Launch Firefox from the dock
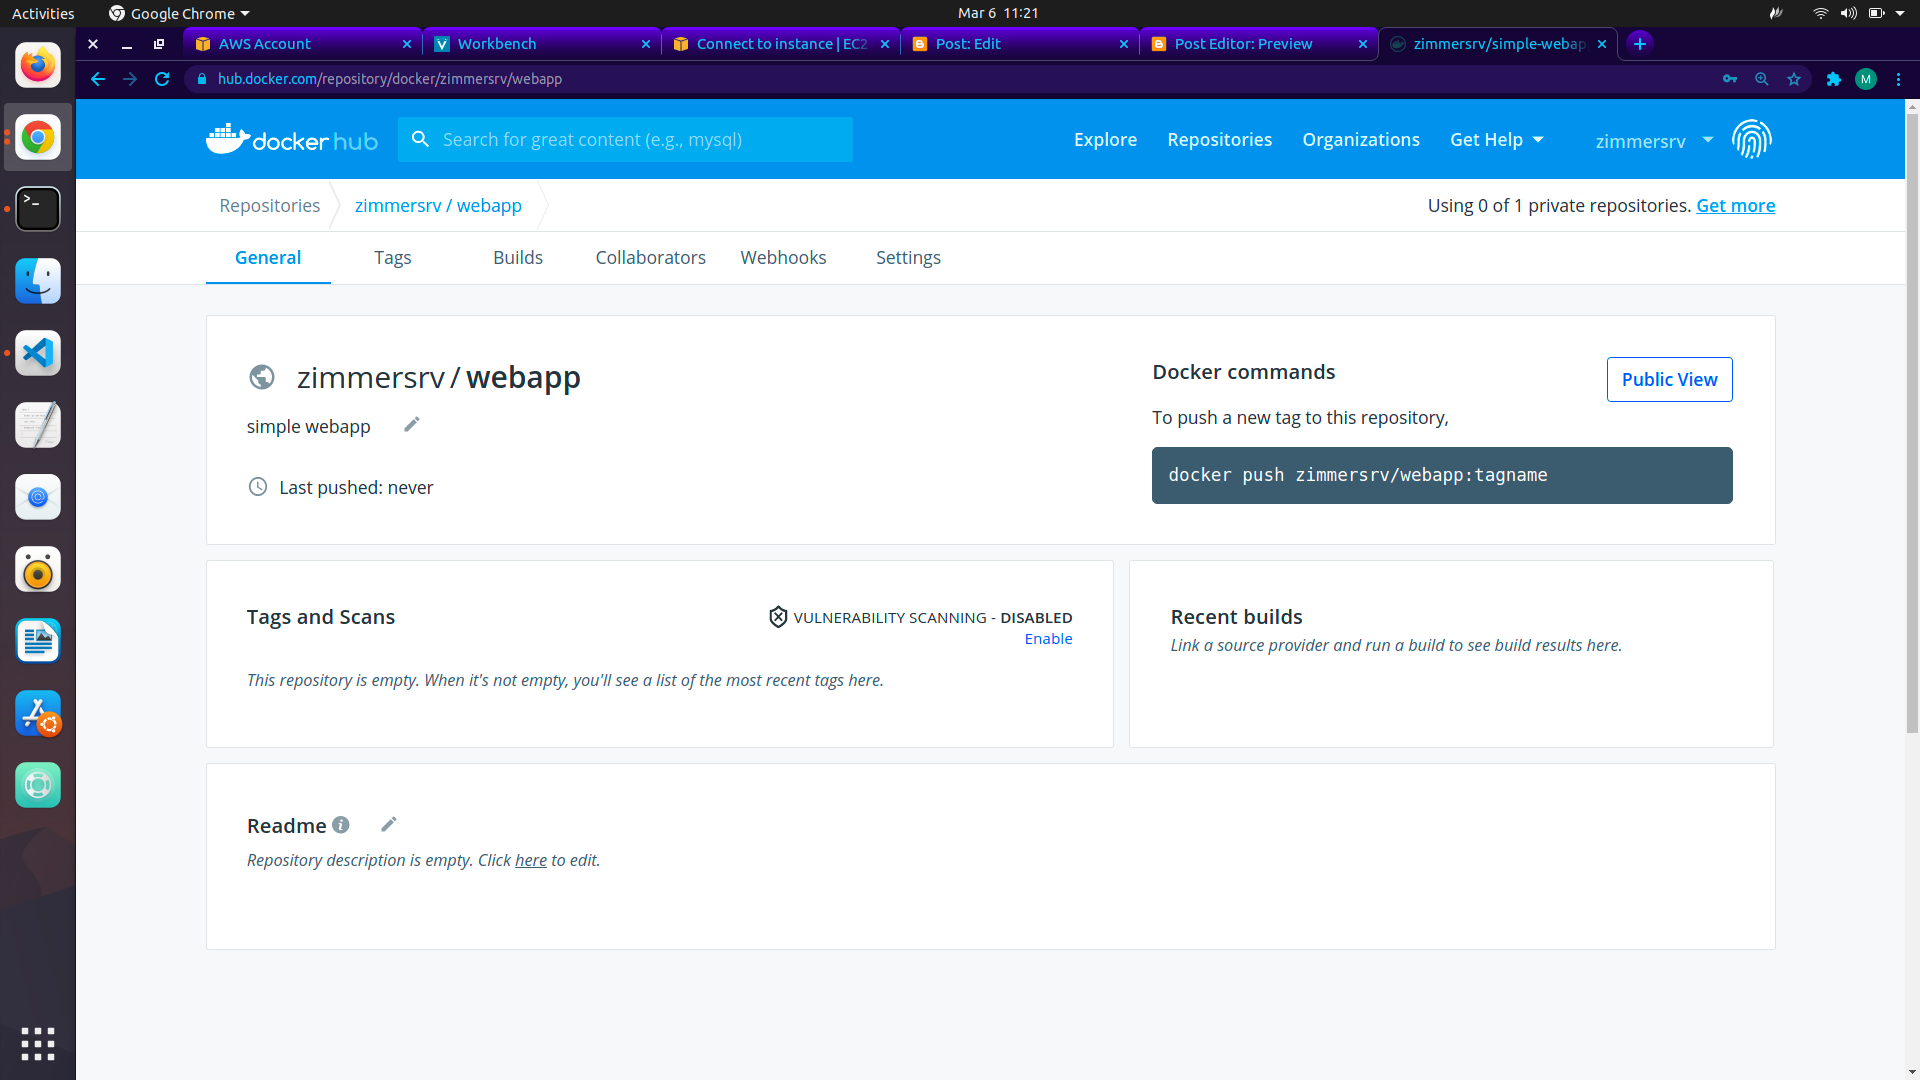 38,65
